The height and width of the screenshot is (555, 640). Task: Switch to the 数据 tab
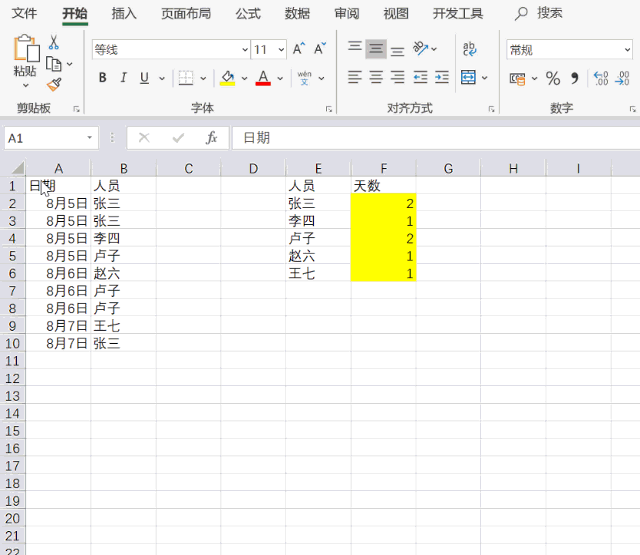297,13
